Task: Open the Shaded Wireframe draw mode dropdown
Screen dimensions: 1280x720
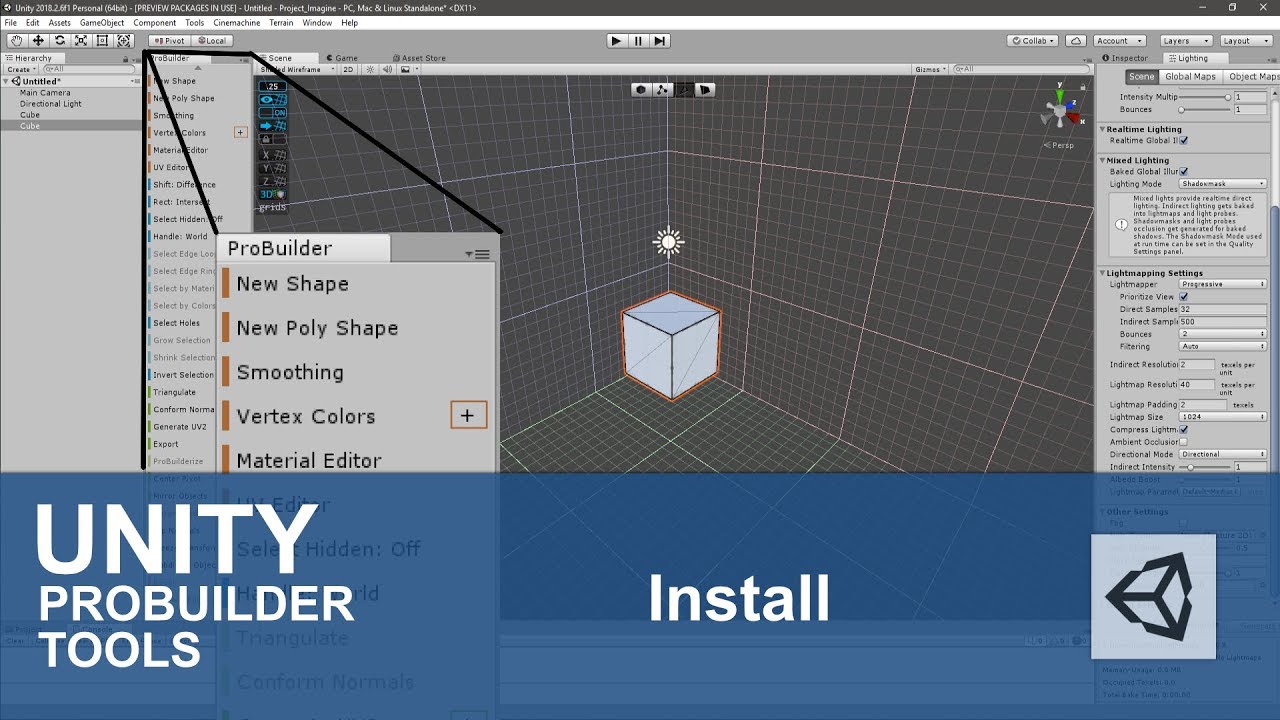Action: tap(298, 70)
